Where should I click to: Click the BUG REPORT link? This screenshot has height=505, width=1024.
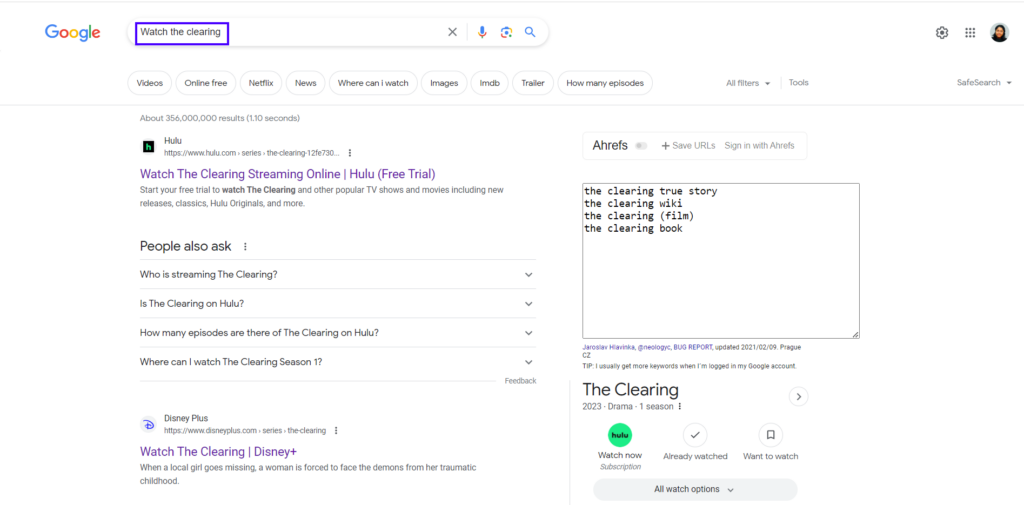click(694, 348)
